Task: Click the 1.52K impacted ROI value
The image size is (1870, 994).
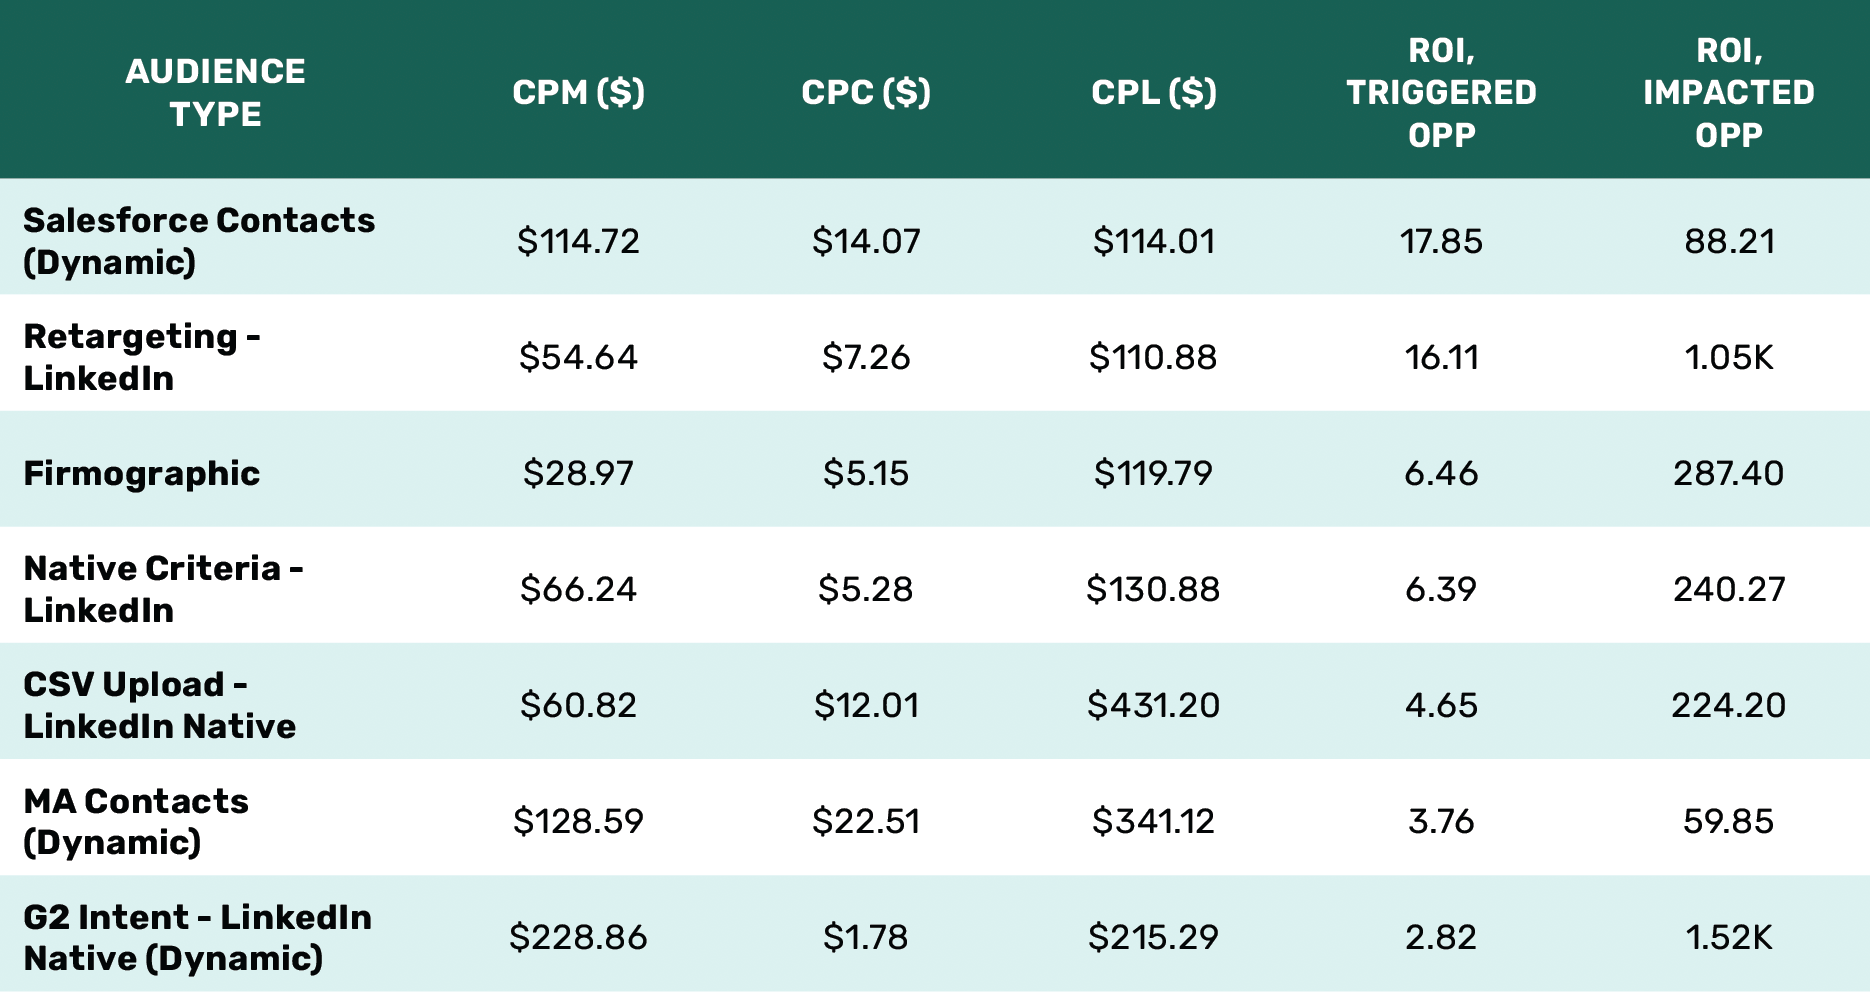Action: (1729, 937)
